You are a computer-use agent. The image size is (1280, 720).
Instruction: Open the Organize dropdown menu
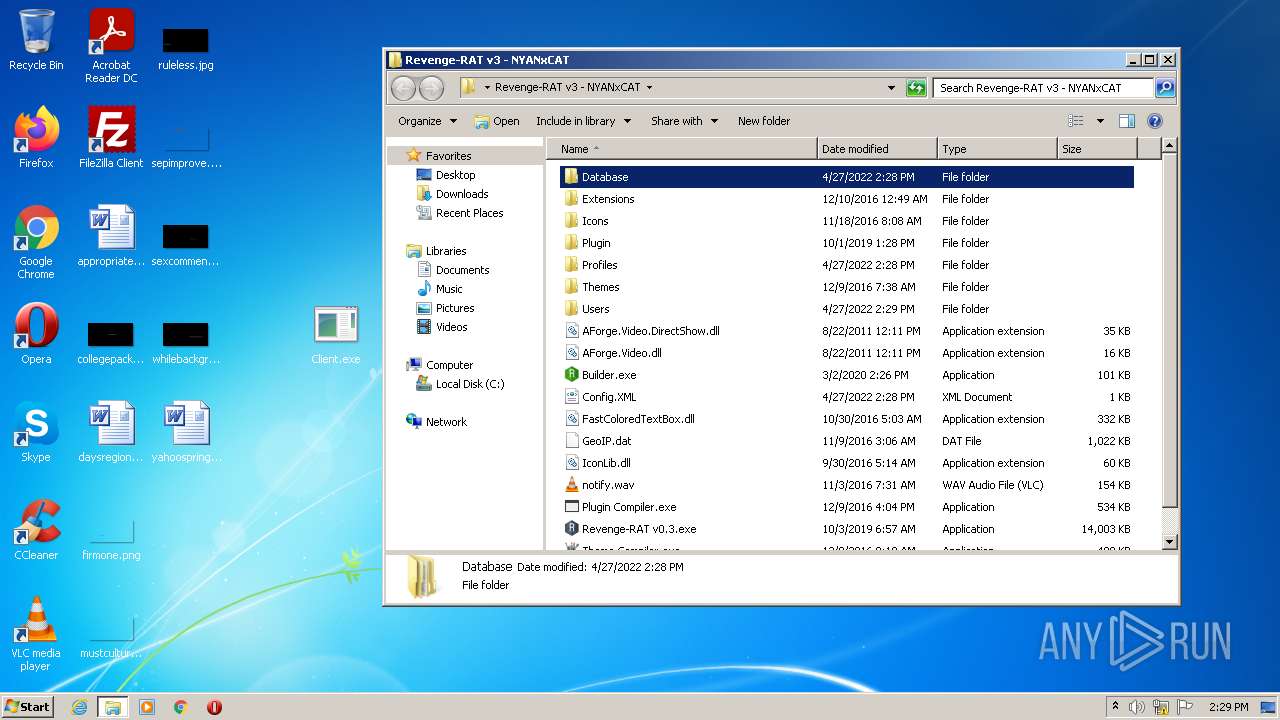pos(427,121)
